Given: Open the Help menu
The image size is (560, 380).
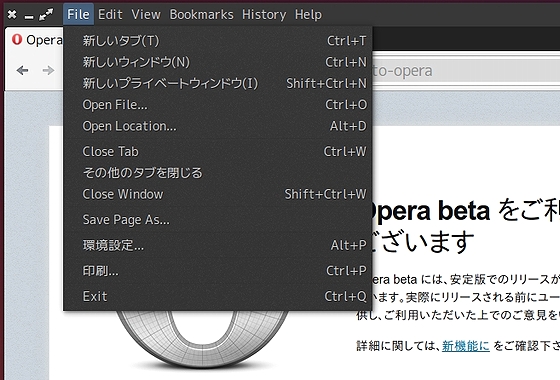Looking at the screenshot, I should point(308,14).
